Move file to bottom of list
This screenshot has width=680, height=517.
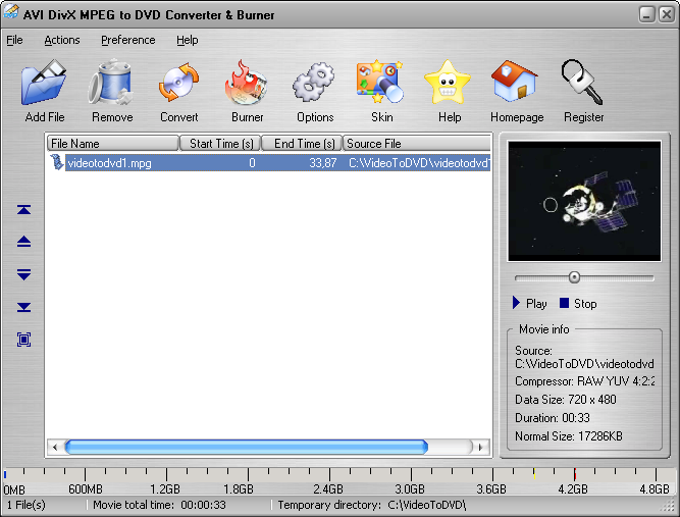24,307
